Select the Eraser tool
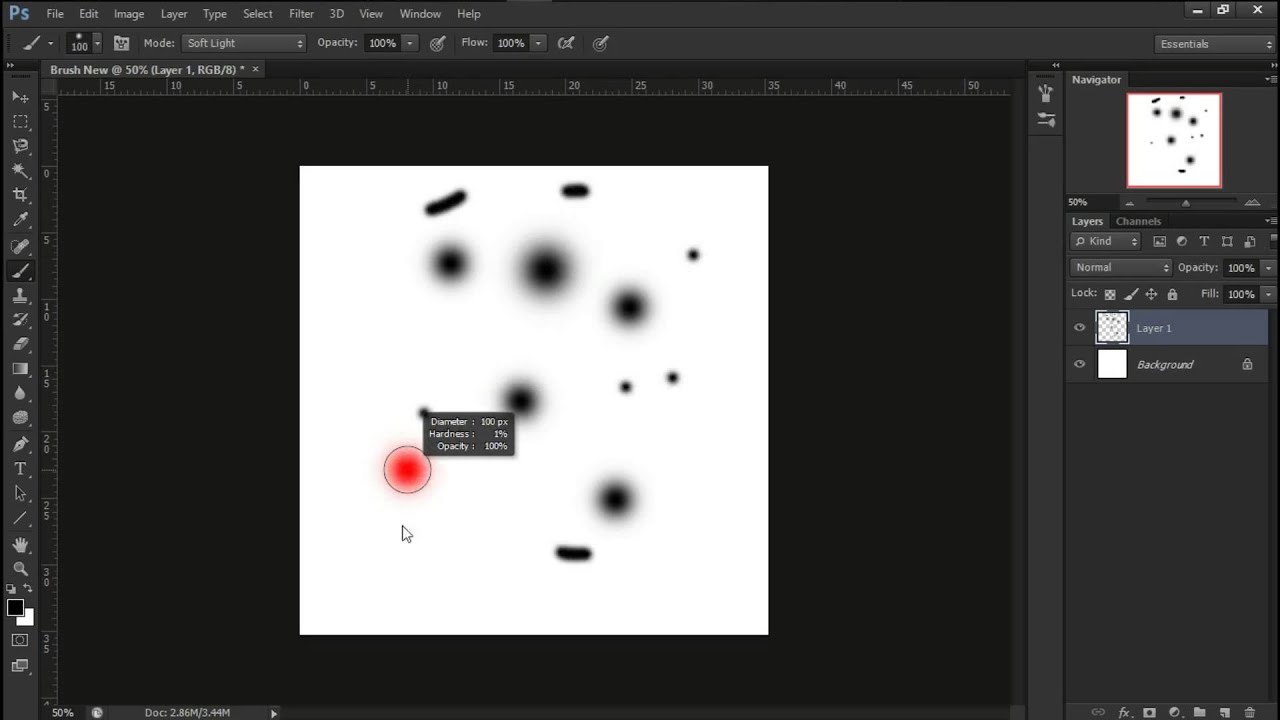The width and height of the screenshot is (1280, 720). tap(20, 344)
